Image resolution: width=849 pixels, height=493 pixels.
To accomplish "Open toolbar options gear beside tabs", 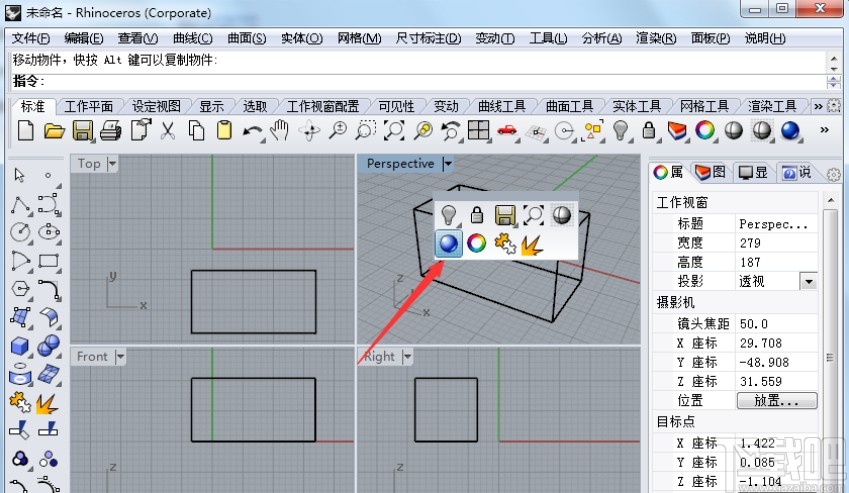I will point(834,106).
